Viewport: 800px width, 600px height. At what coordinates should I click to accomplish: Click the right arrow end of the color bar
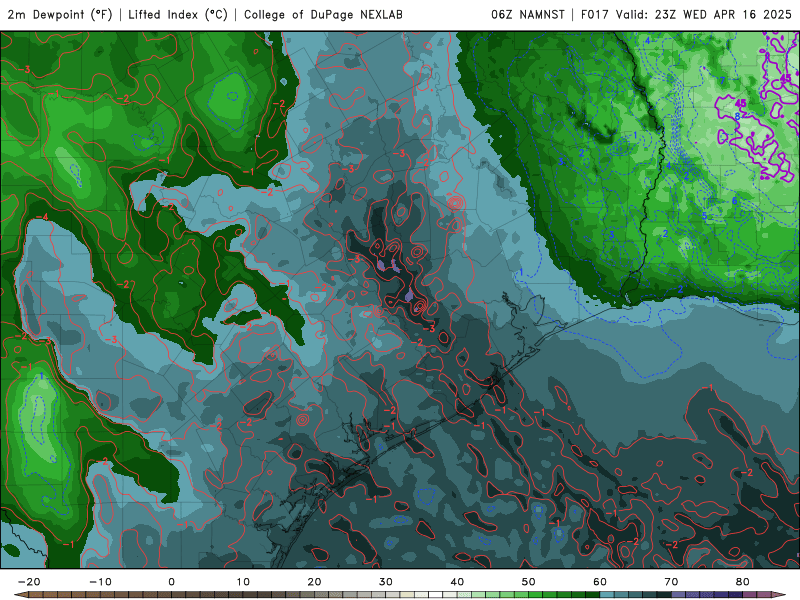click(x=779, y=595)
